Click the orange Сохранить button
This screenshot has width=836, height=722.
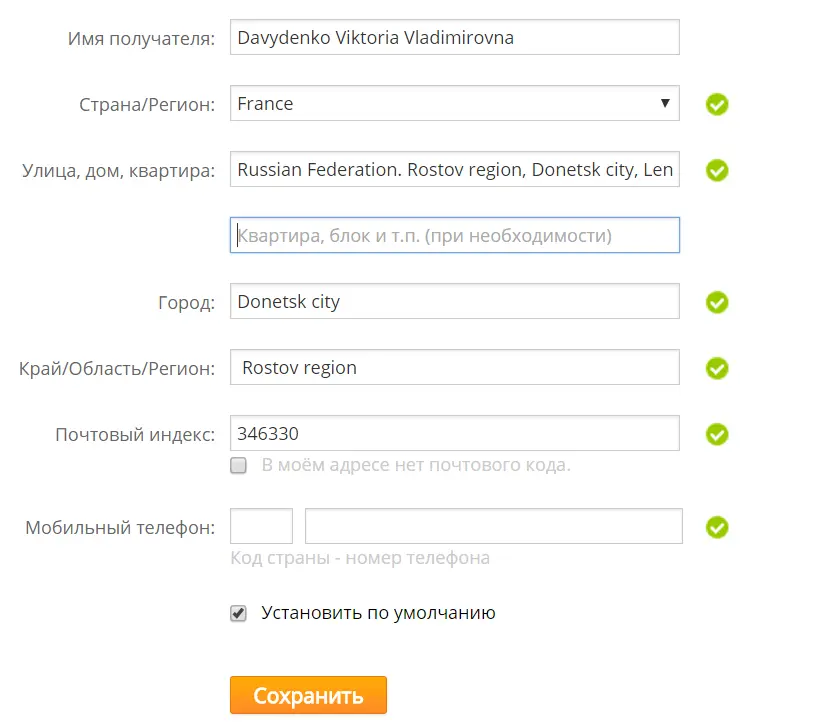point(308,695)
